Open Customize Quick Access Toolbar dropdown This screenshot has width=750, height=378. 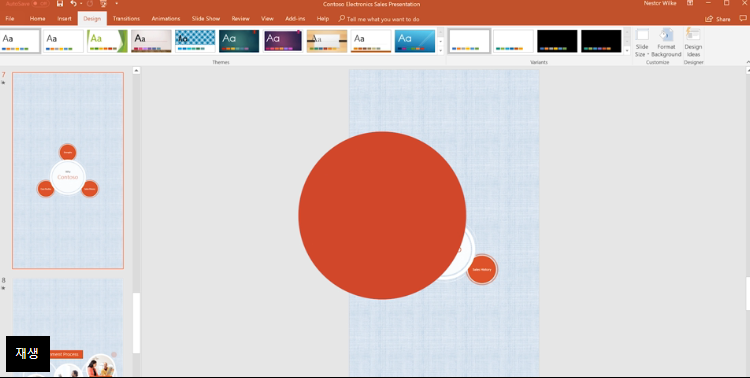[116, 4]
